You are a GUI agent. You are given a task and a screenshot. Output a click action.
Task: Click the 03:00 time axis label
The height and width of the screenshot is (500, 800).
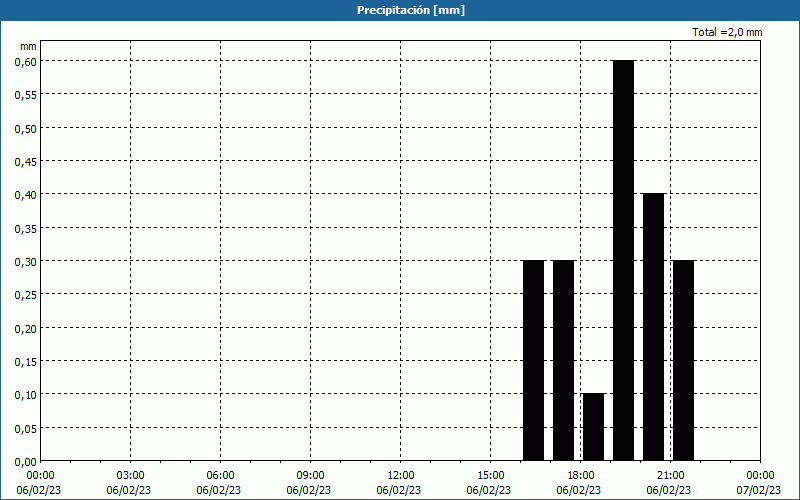[131, 476]
